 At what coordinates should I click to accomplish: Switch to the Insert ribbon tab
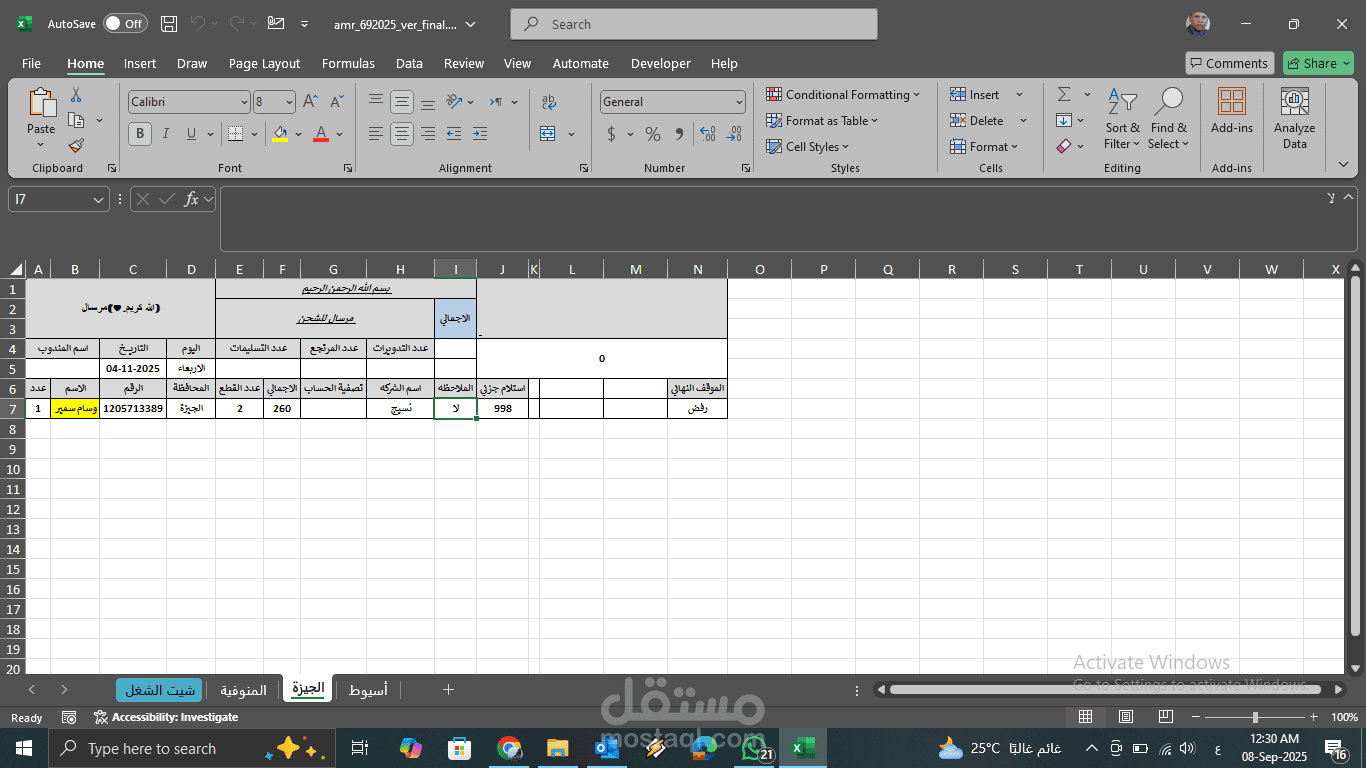[140, 63]
